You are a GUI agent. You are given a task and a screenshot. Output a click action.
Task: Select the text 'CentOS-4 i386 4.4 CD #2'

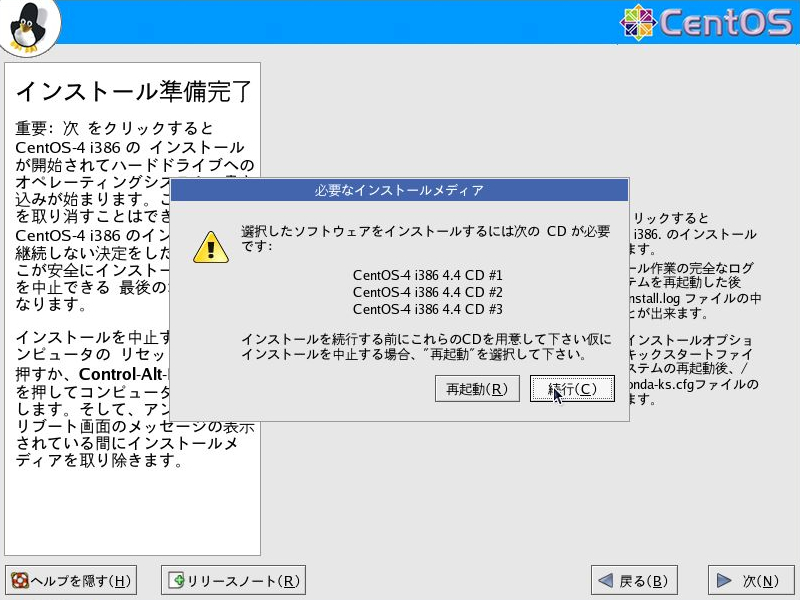tap(428, 292)
